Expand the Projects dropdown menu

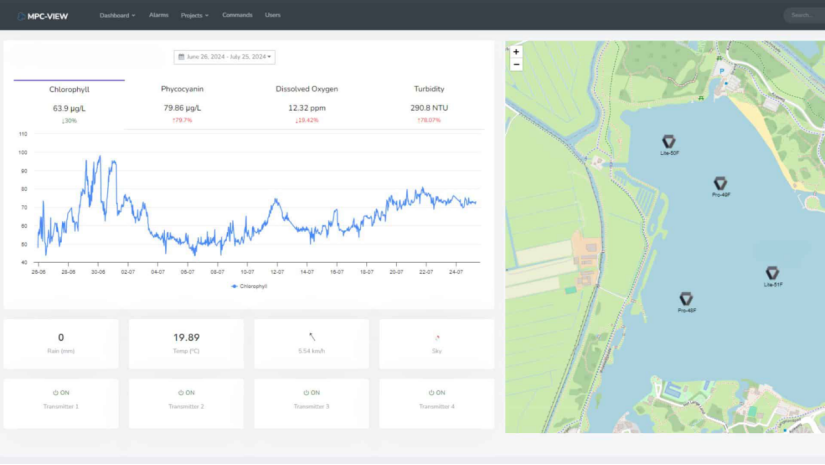(x=194, y=16)
